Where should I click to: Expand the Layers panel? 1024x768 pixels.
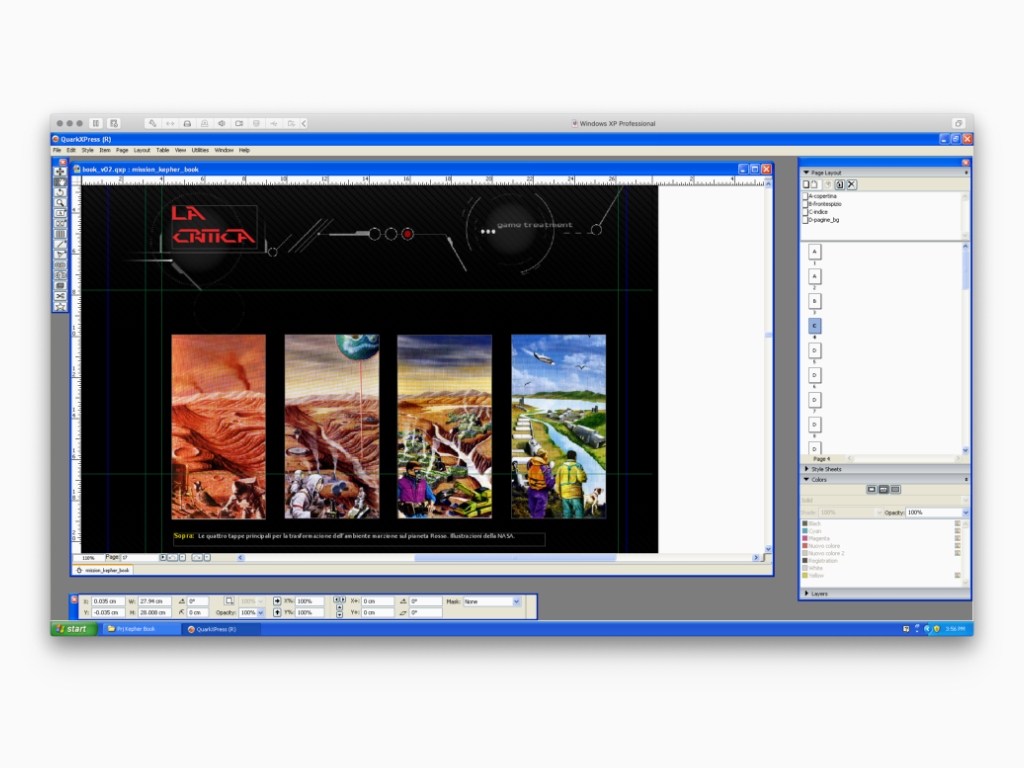click(807, 593)
